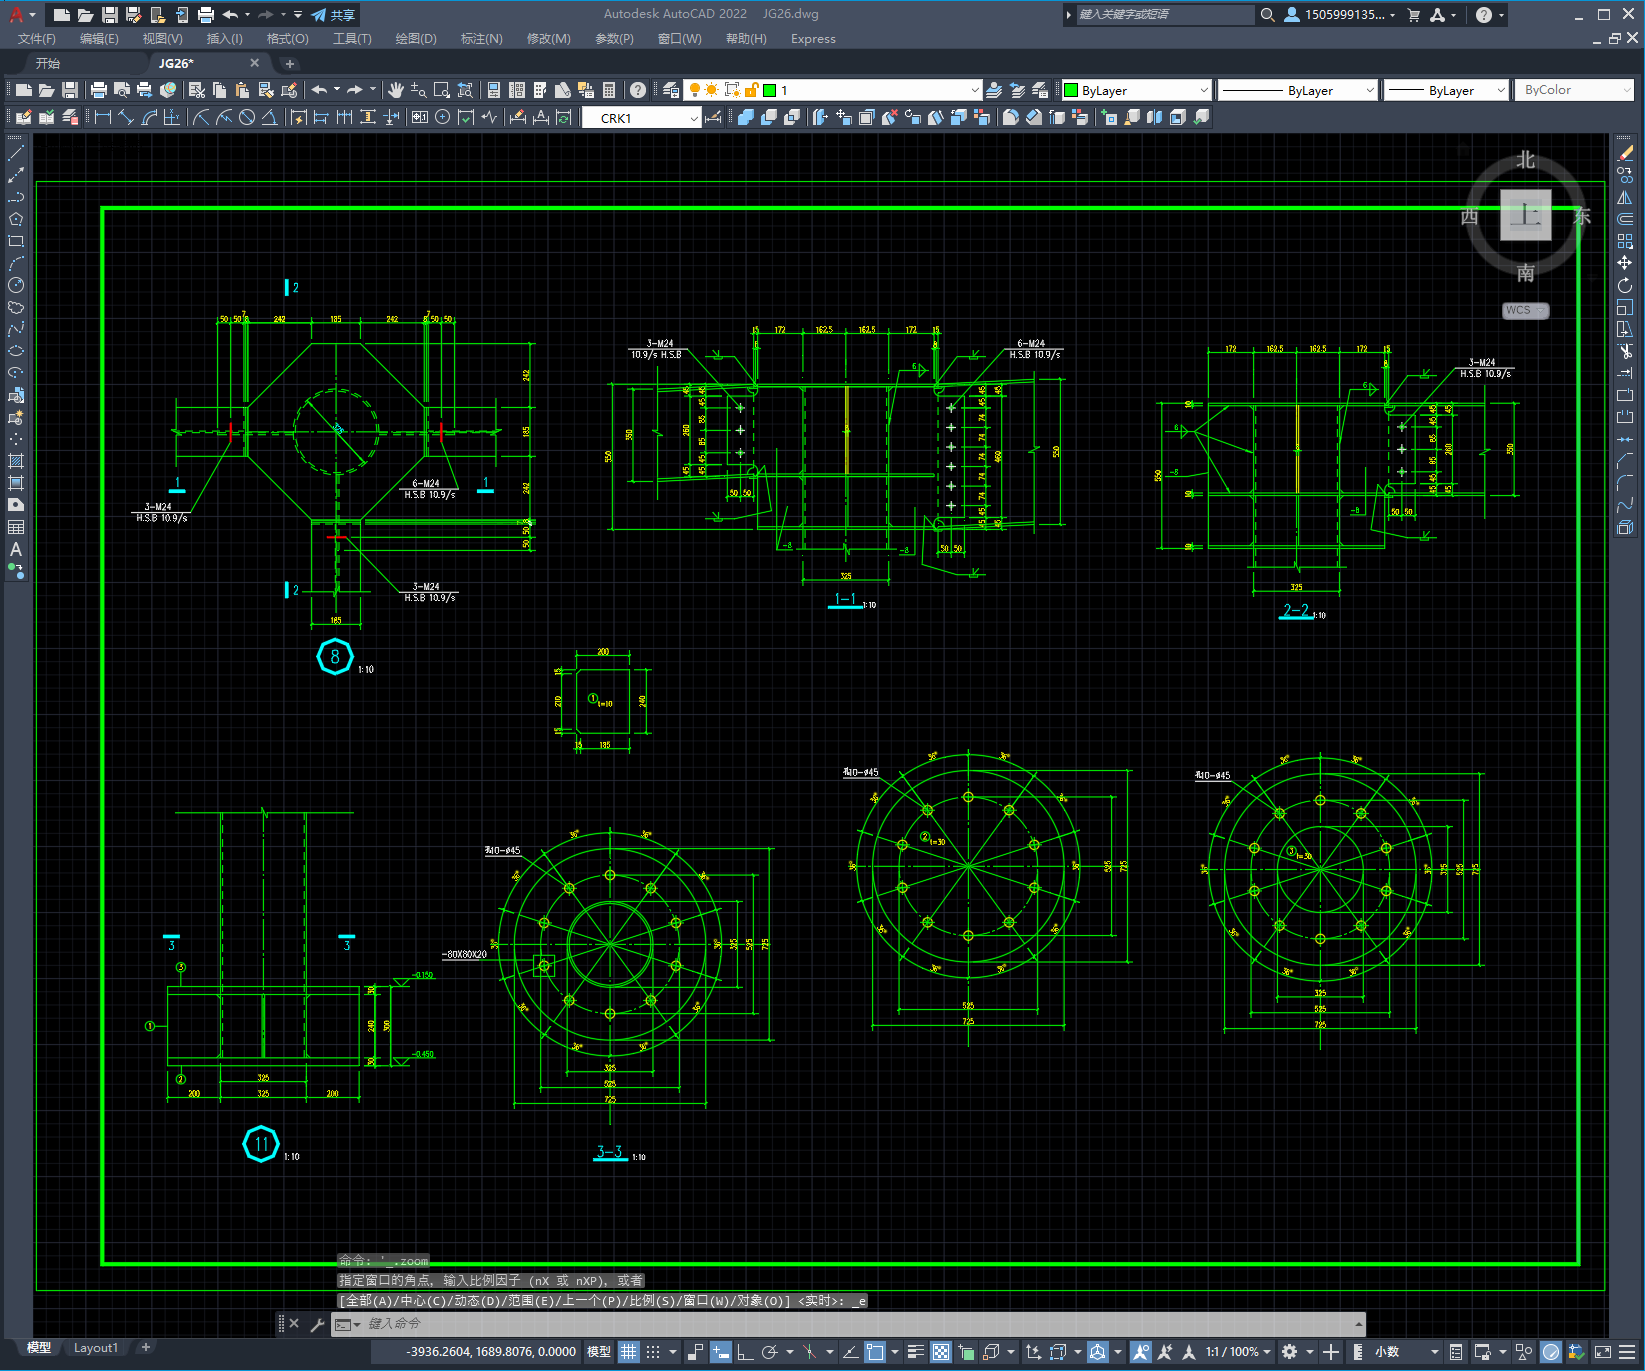Select the Linear dimension tool
Screen dimensions: 1645x1371
point(103,117)
